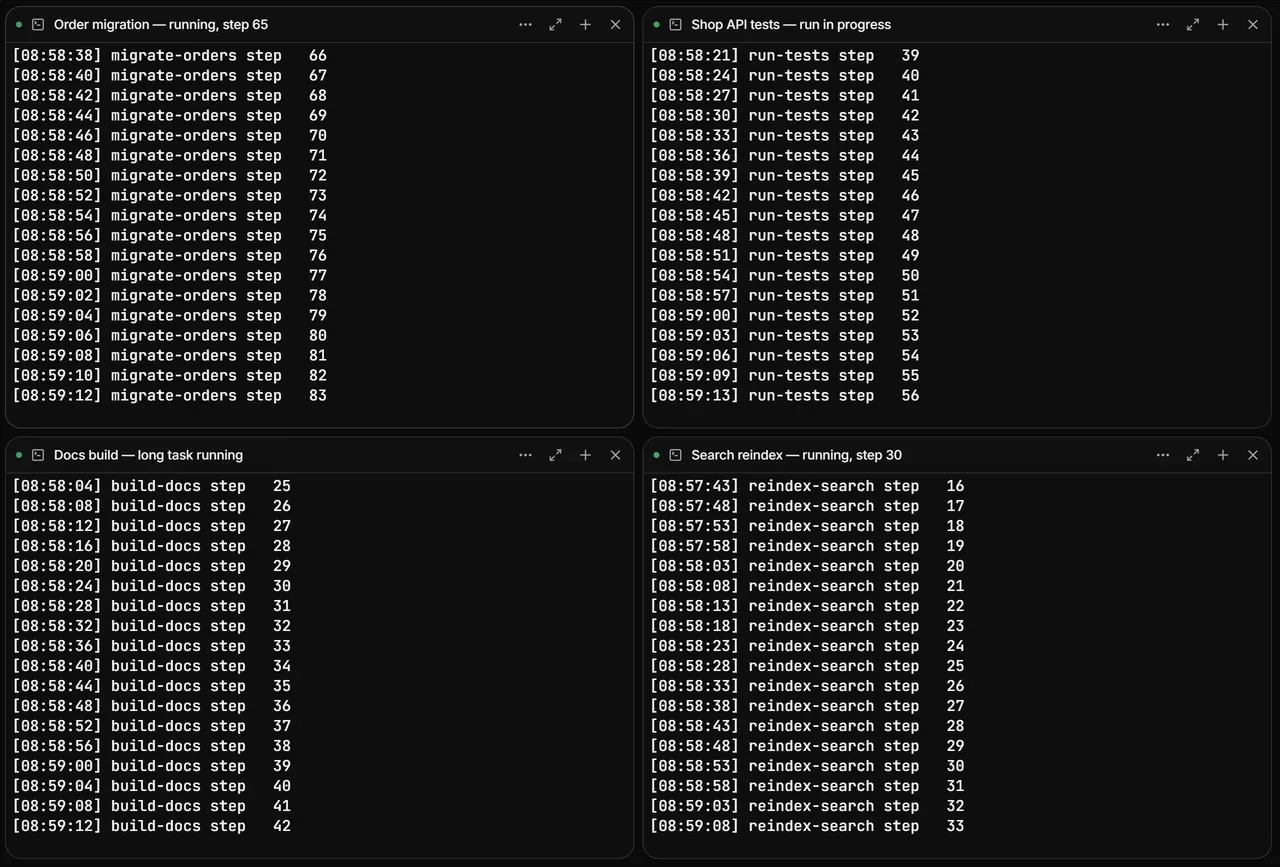This screenshot has width=1280, height=867.
Task: Click the run-tests step 43 line
Action: coord(785,136)
